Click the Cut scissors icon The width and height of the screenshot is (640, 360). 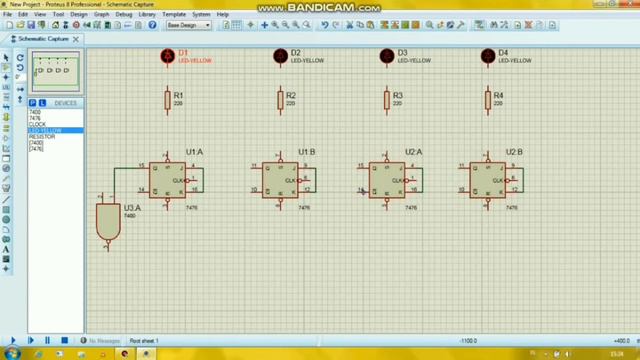click(350, 25)
